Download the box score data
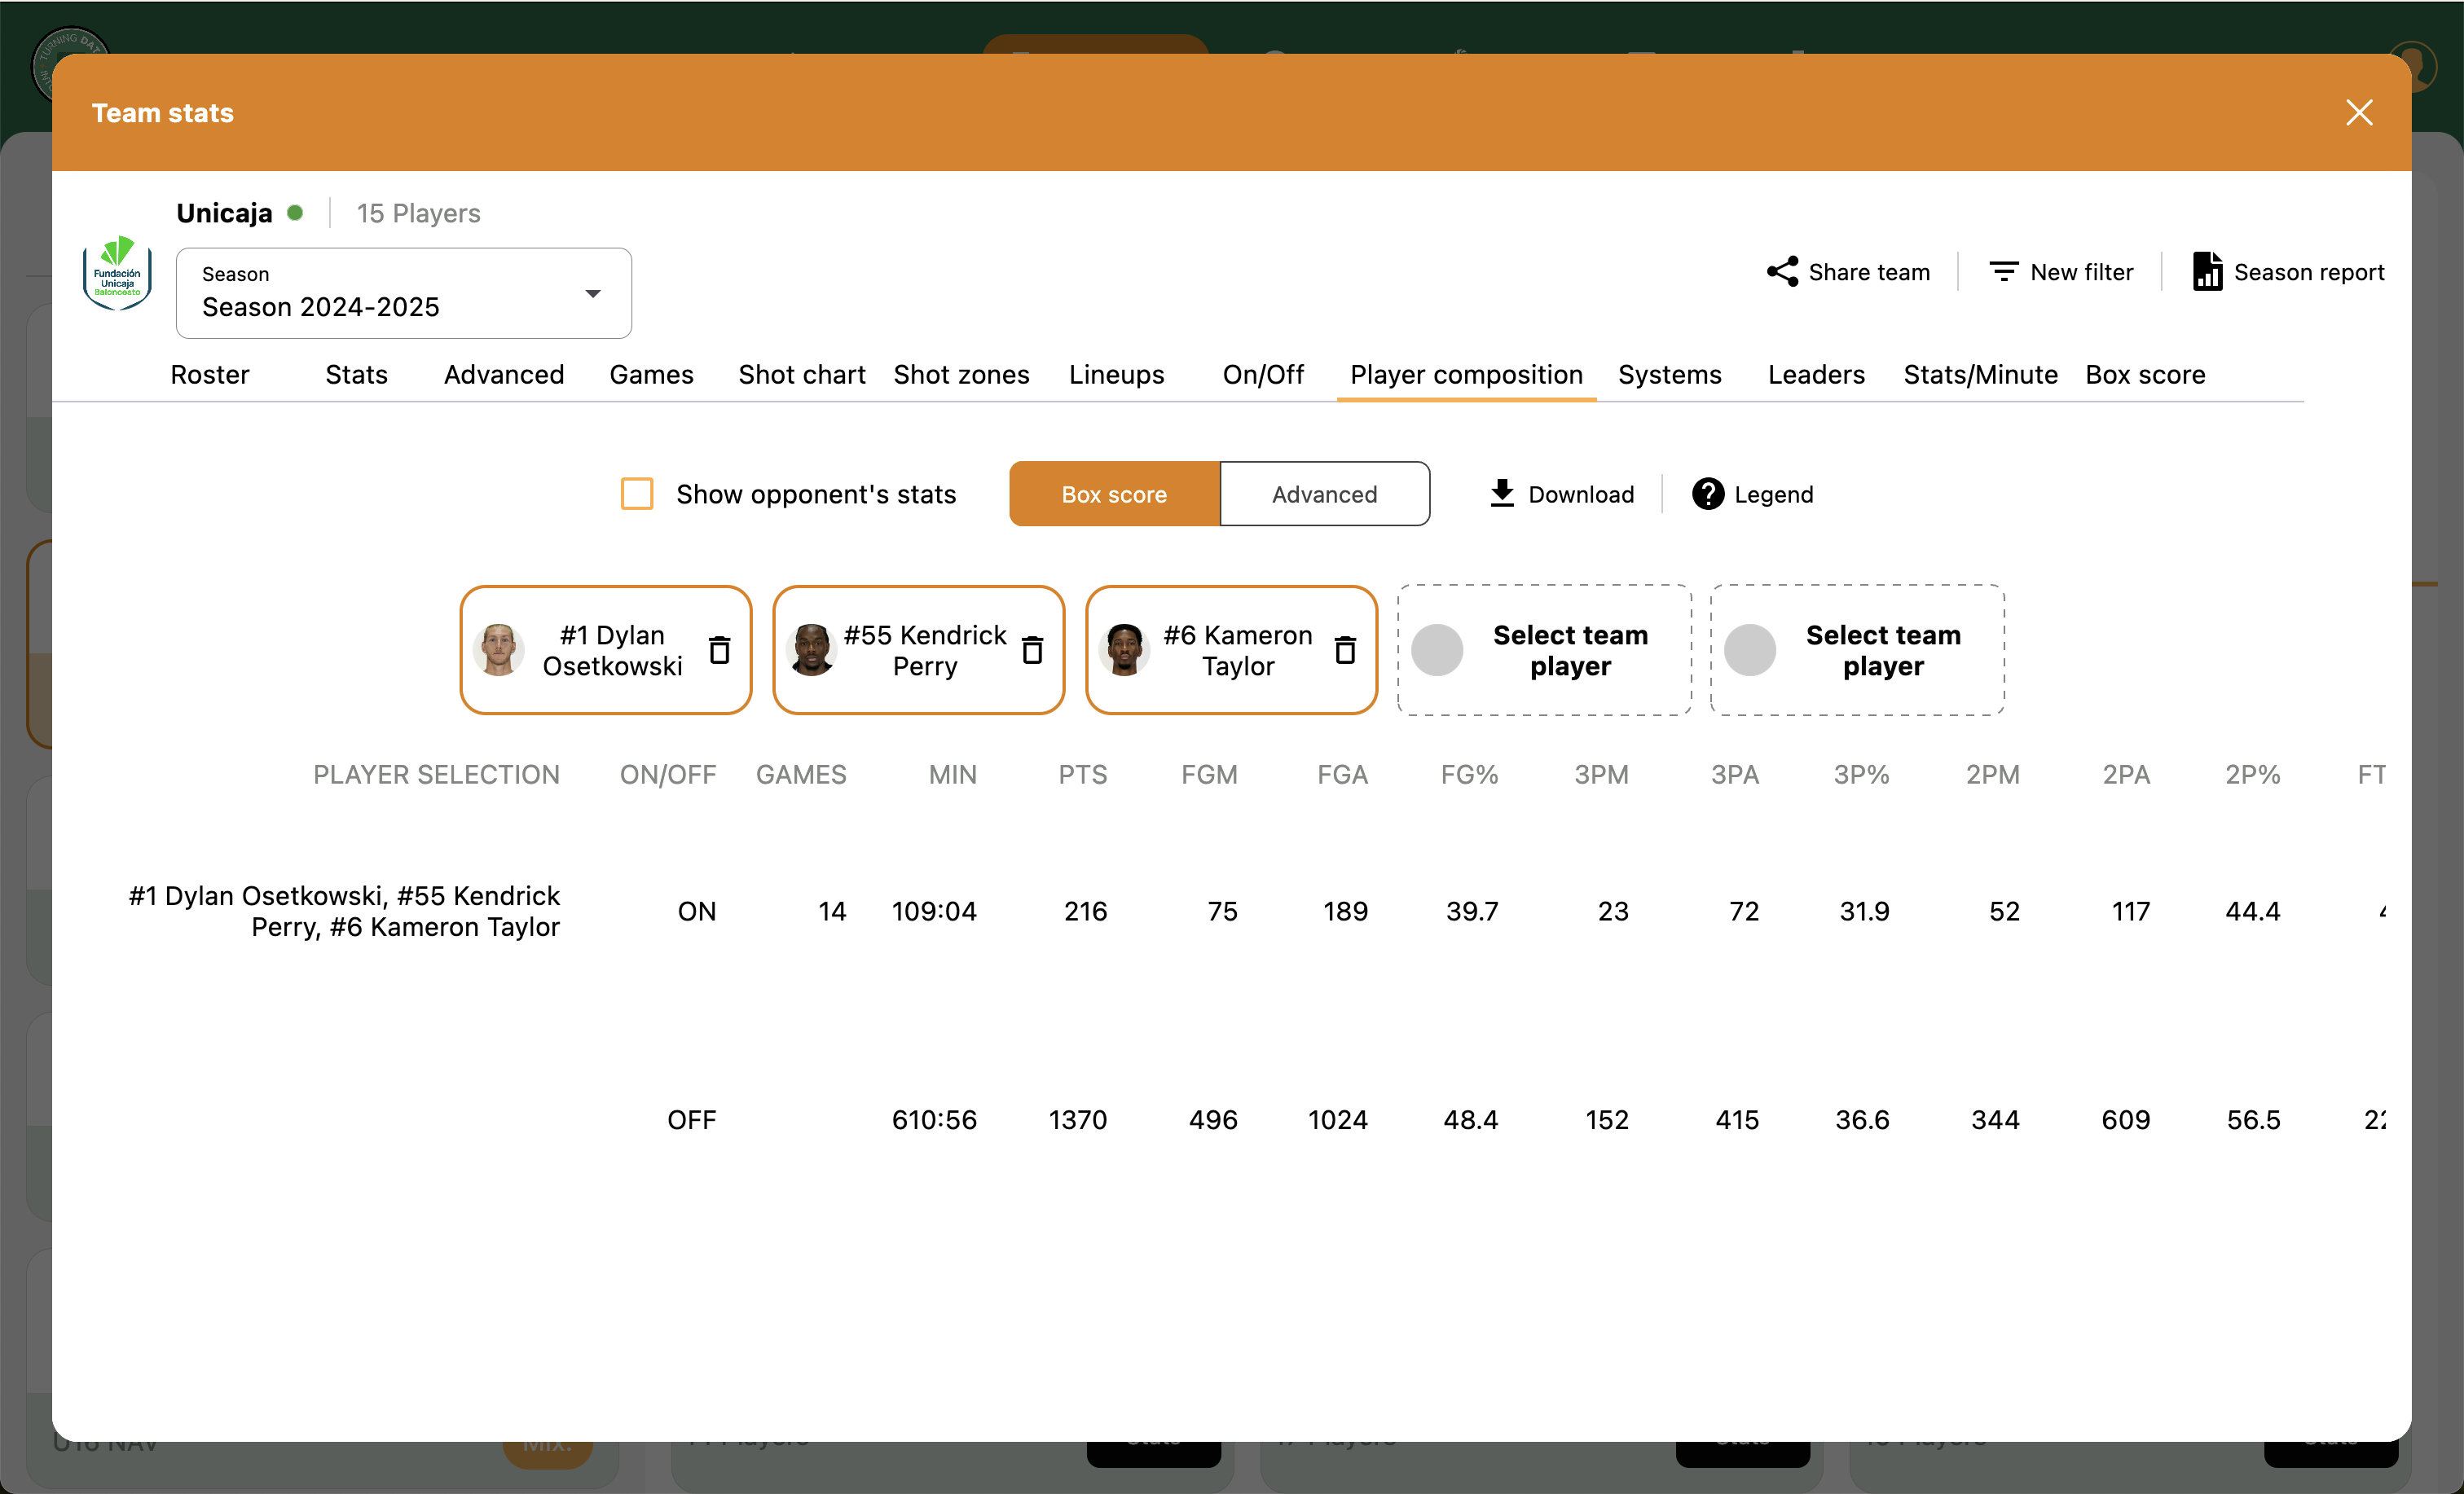Screen dimensions: 2464x1494 [1559, 493]
